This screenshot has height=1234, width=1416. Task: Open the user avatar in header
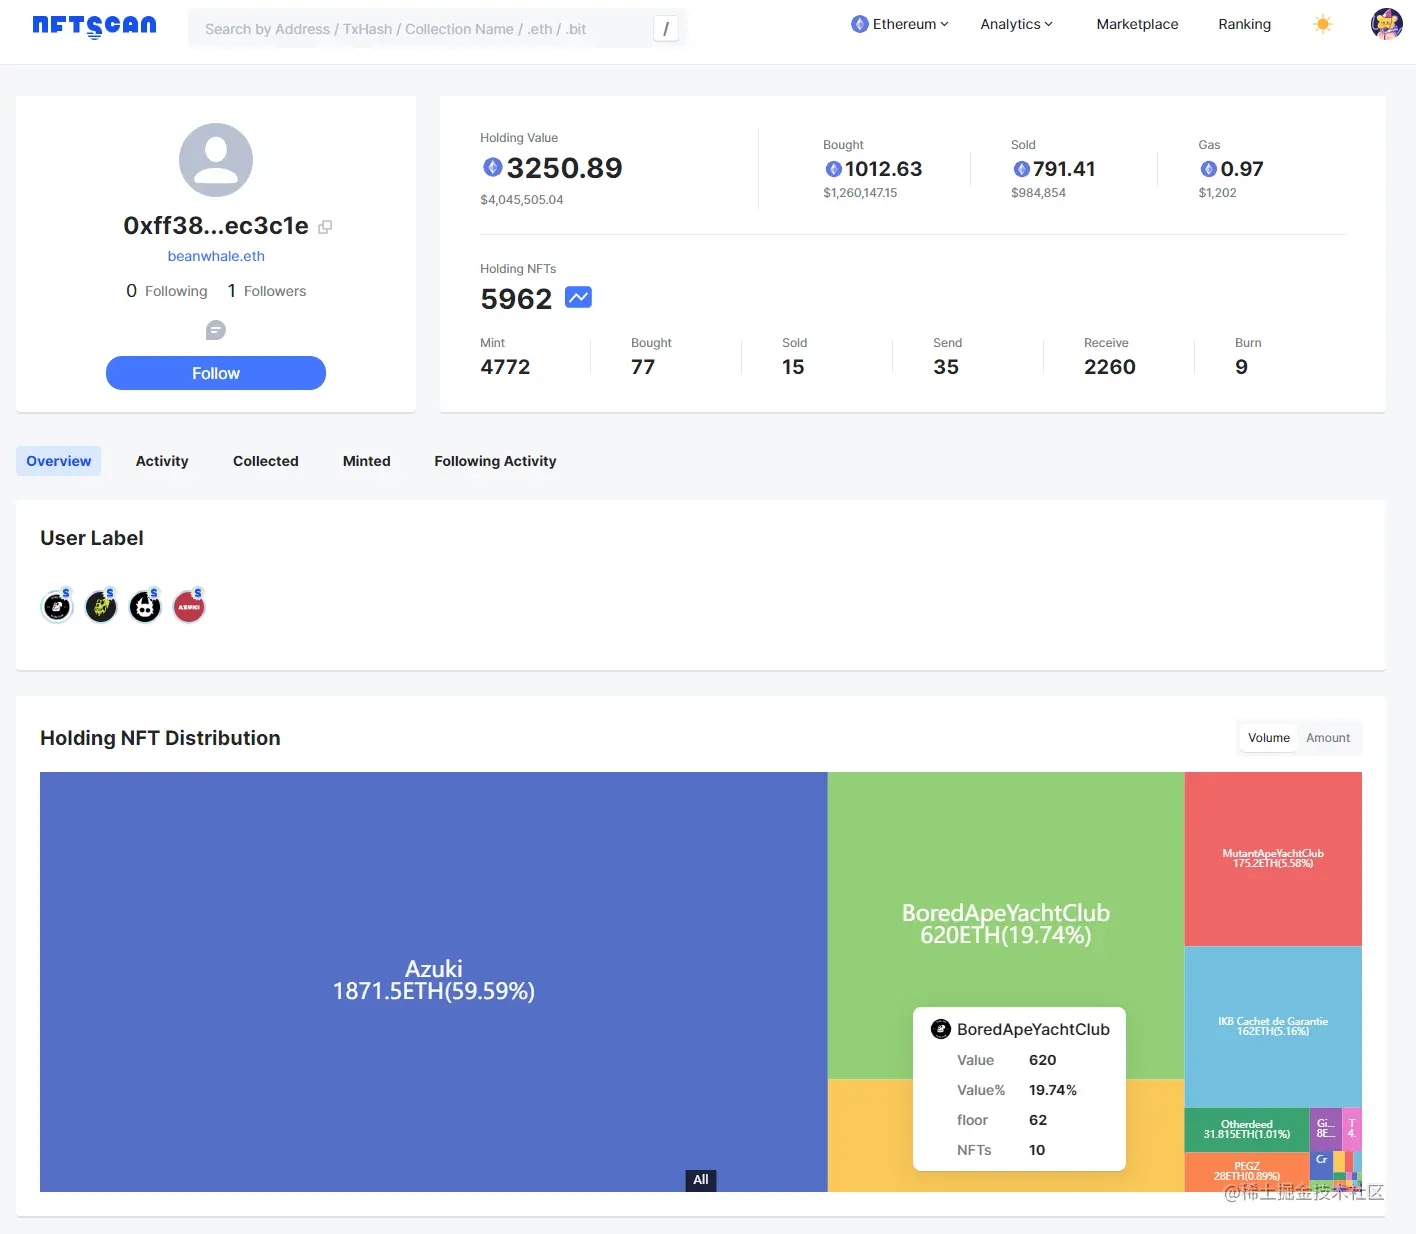coord(1386,24)
